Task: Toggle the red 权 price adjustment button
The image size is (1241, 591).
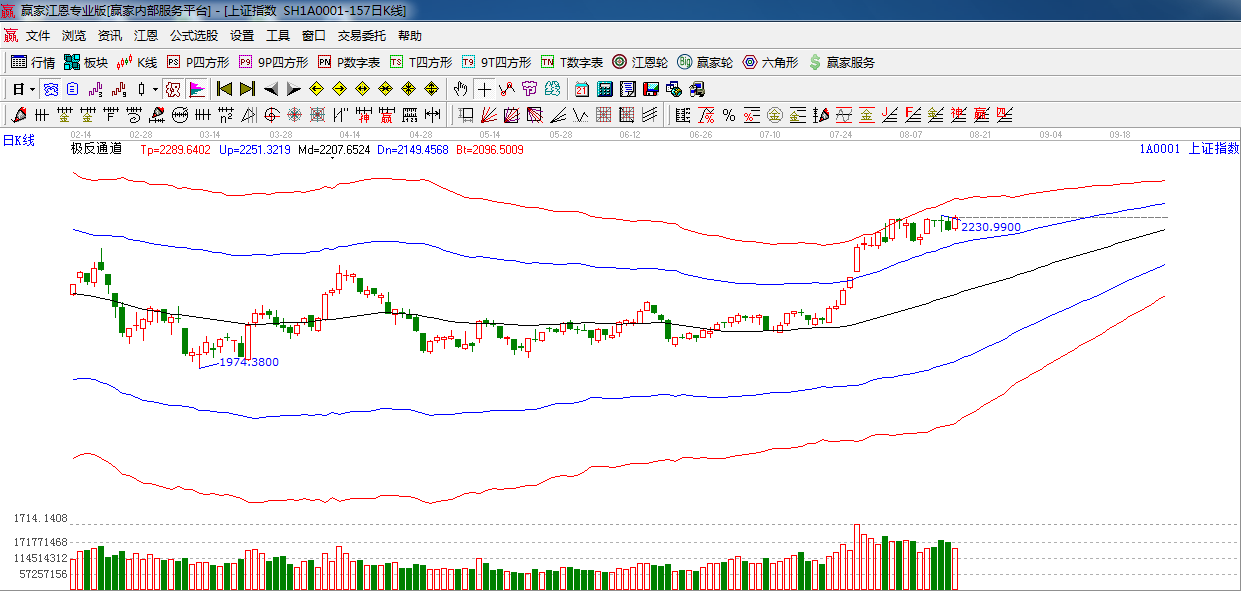Action: (173, 89)
